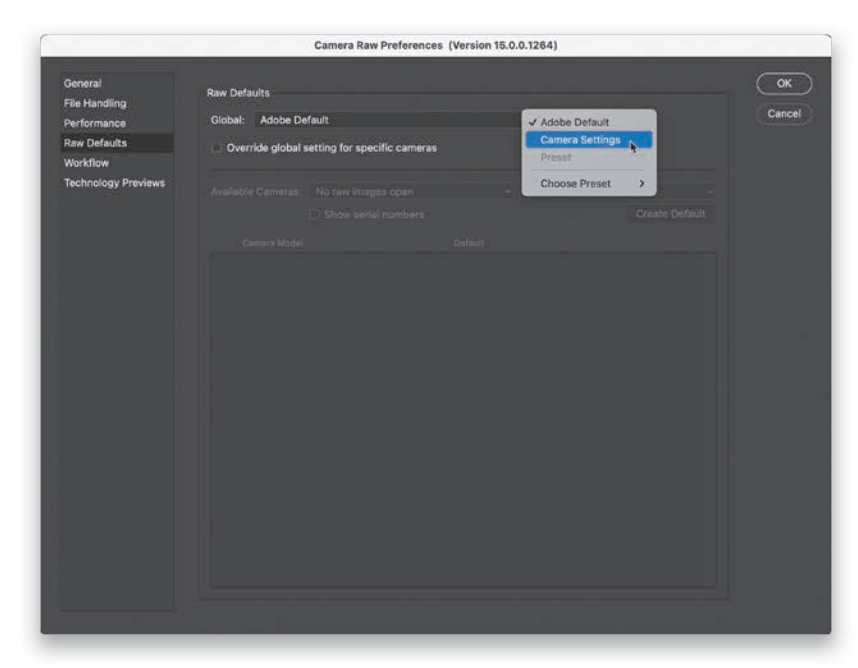The height and width of the screenshot is (668, 858).
Task: Click inside the empty camera list area
Action: (462, 420)
